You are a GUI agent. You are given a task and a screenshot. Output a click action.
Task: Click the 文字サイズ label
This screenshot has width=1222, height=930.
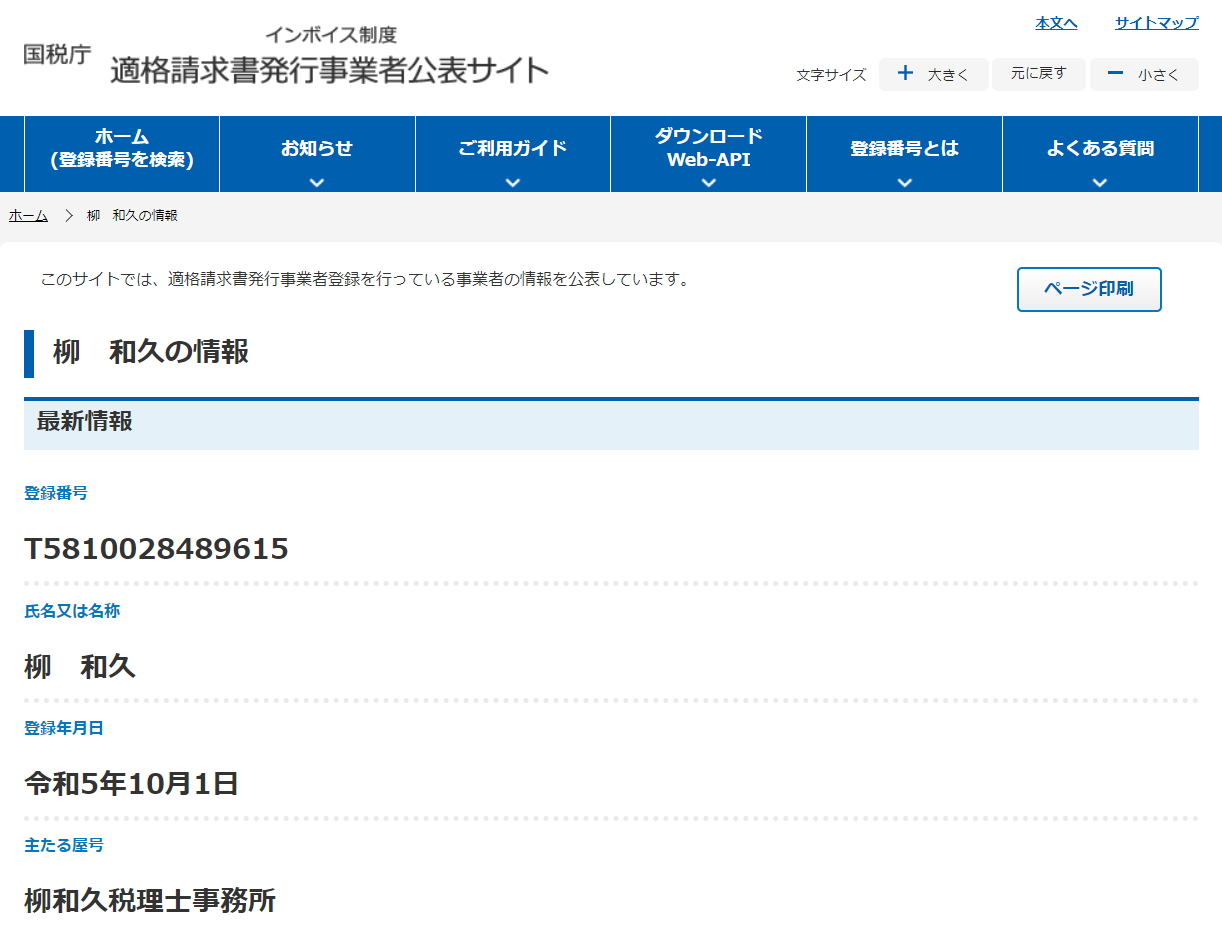(x=831, y=75)
